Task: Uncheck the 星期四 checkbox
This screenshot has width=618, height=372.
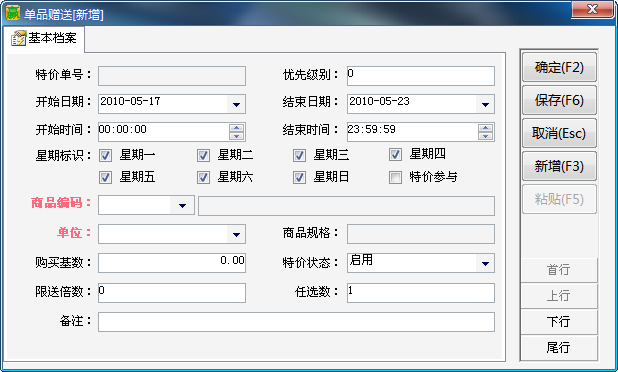Action: [x=395, y=154]
